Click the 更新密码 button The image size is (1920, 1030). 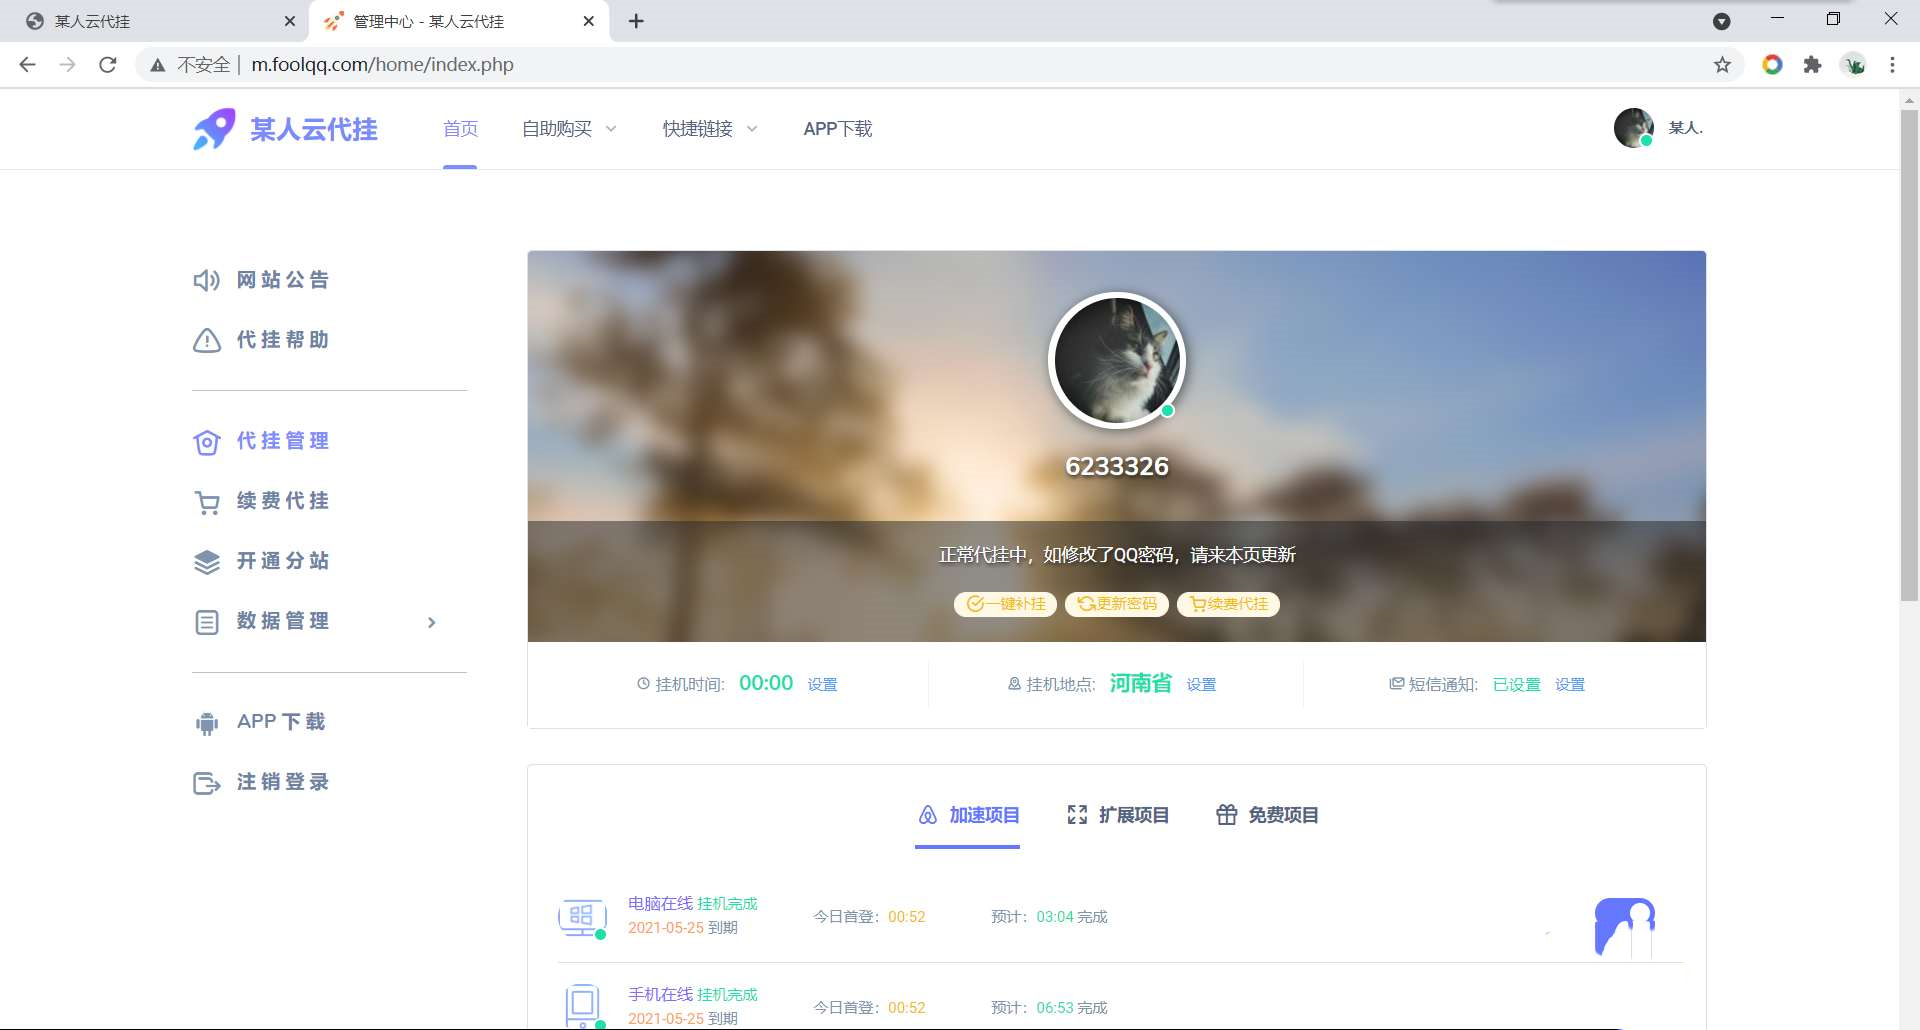[1116, 604]
